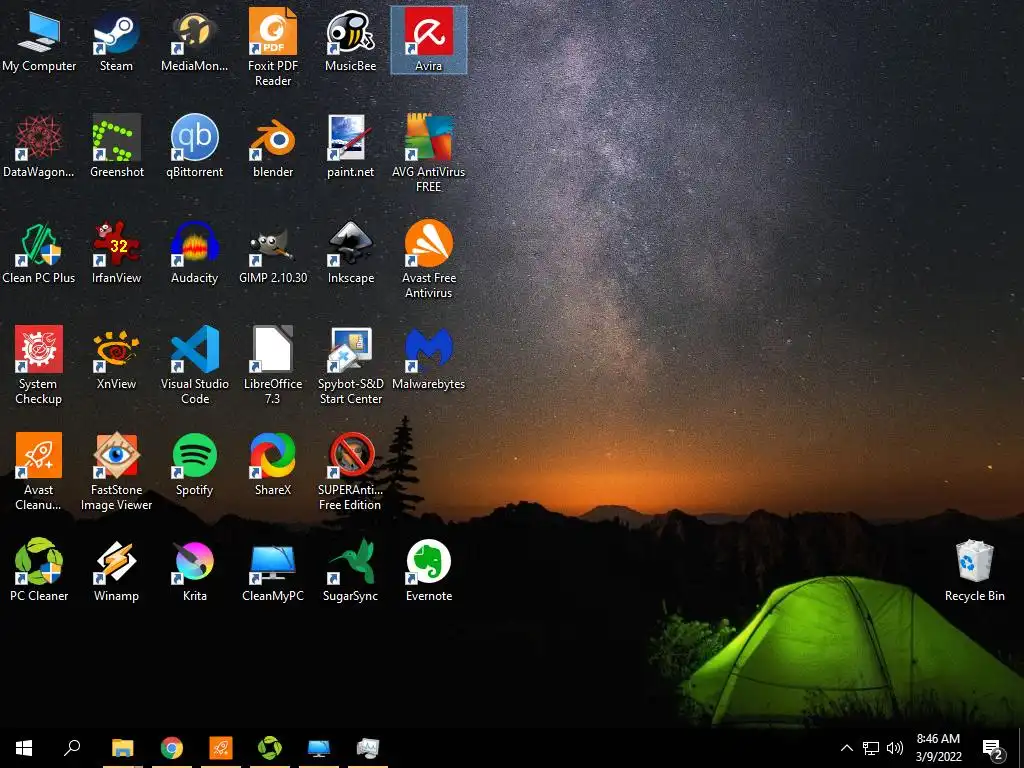Select the Recycle Bin
Image resolution: width=1024 pixels, height=768 pixels.
pyautogui.click(x=974, y=570)
